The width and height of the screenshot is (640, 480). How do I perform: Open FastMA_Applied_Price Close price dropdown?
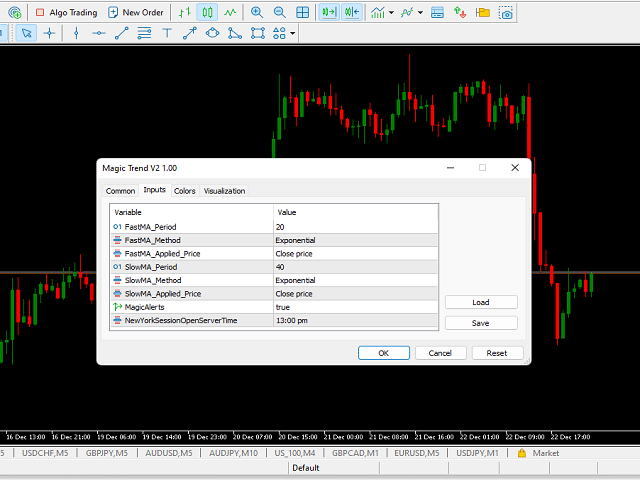tap(356, 253)
